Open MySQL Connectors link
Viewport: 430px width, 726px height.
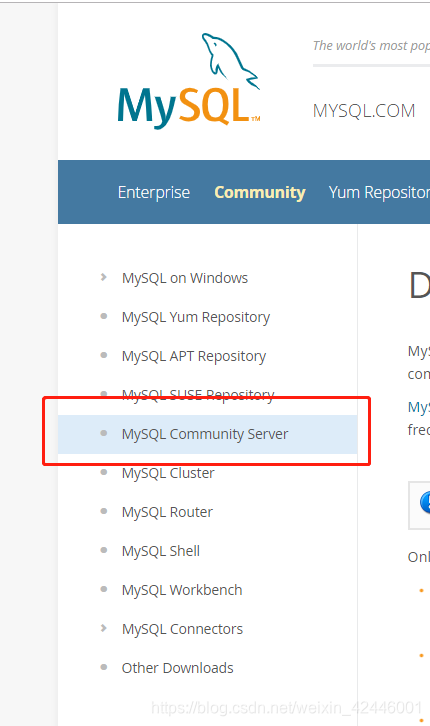[x=182, y=629]
